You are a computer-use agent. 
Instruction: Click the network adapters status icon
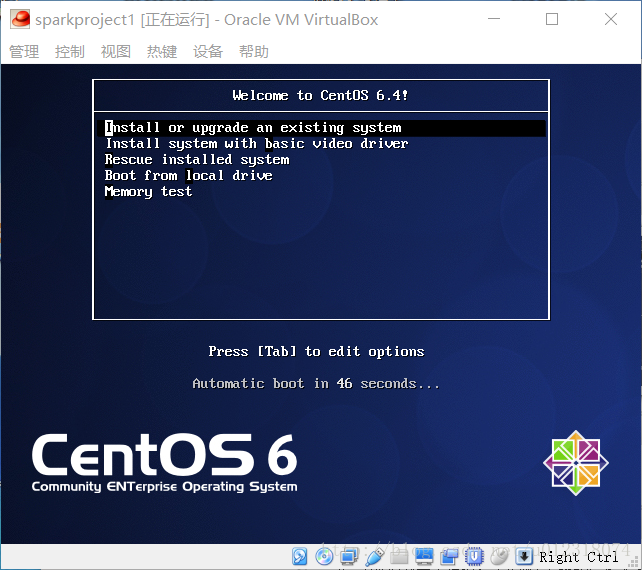pos(349,556)
